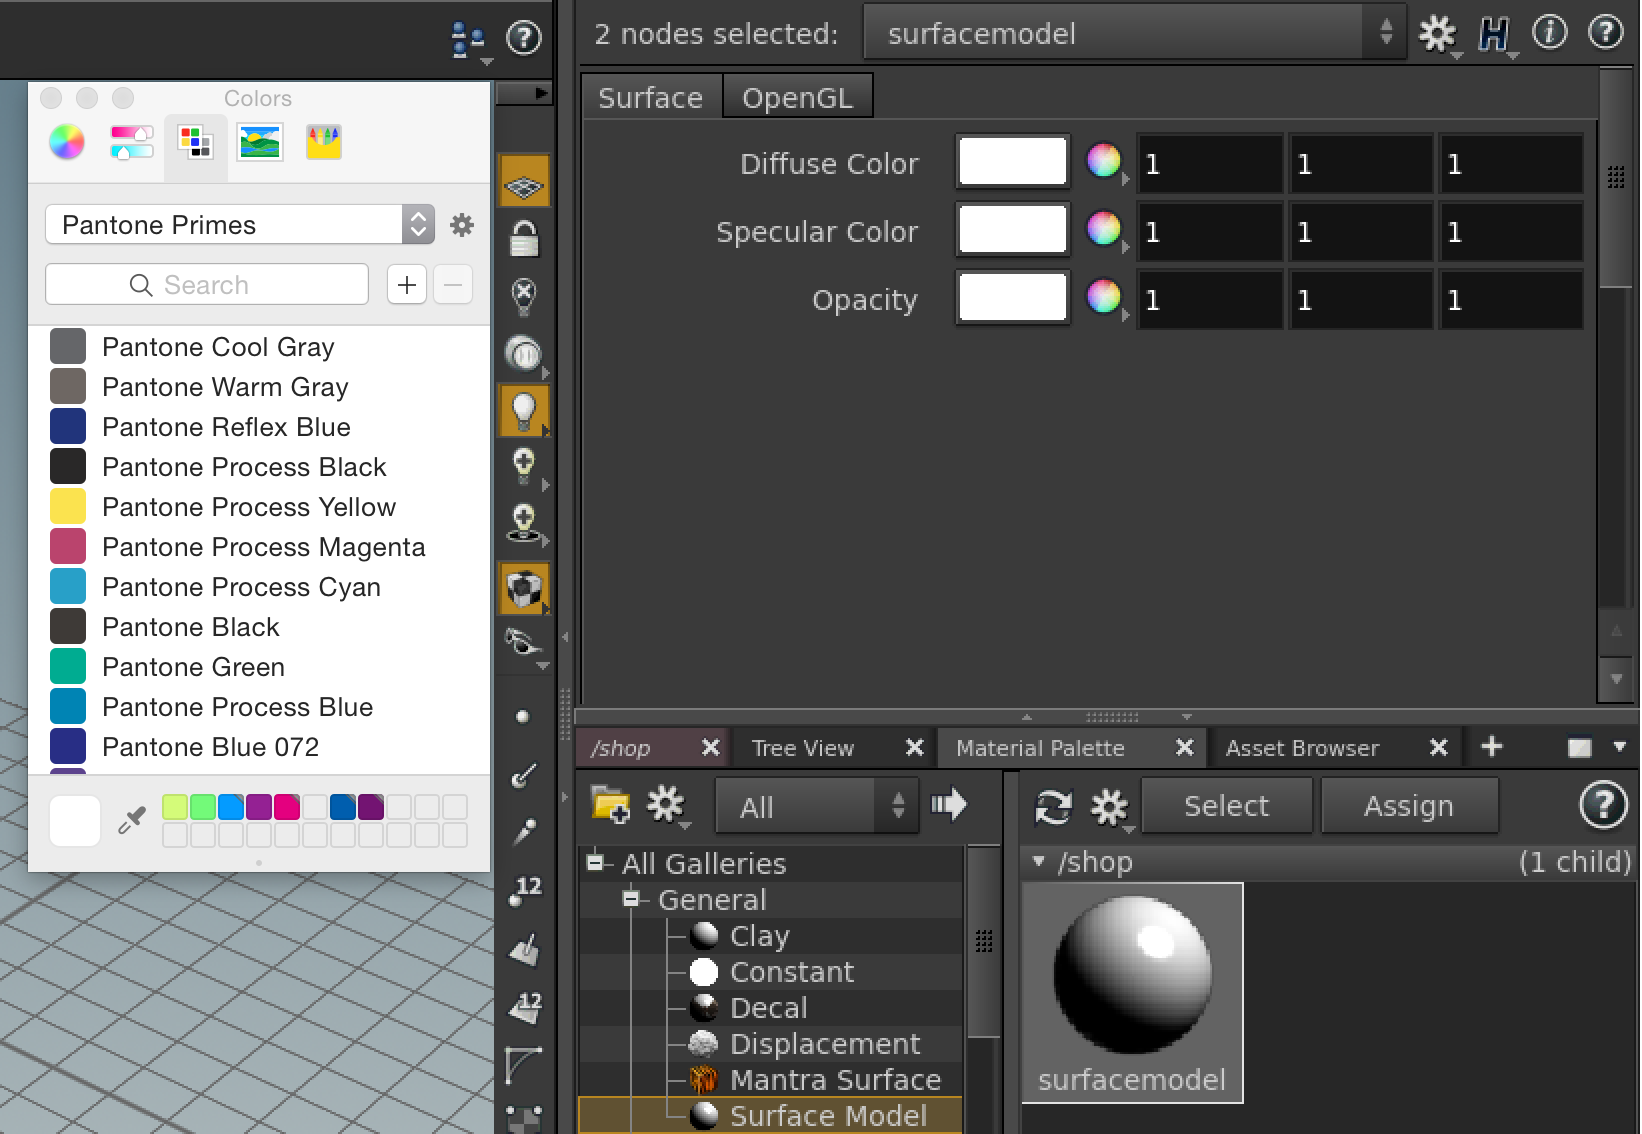Screen dimensions: 1642x1134
Task: Click the pane maximize icon beside the plus
Action: tap(1580, 747)
